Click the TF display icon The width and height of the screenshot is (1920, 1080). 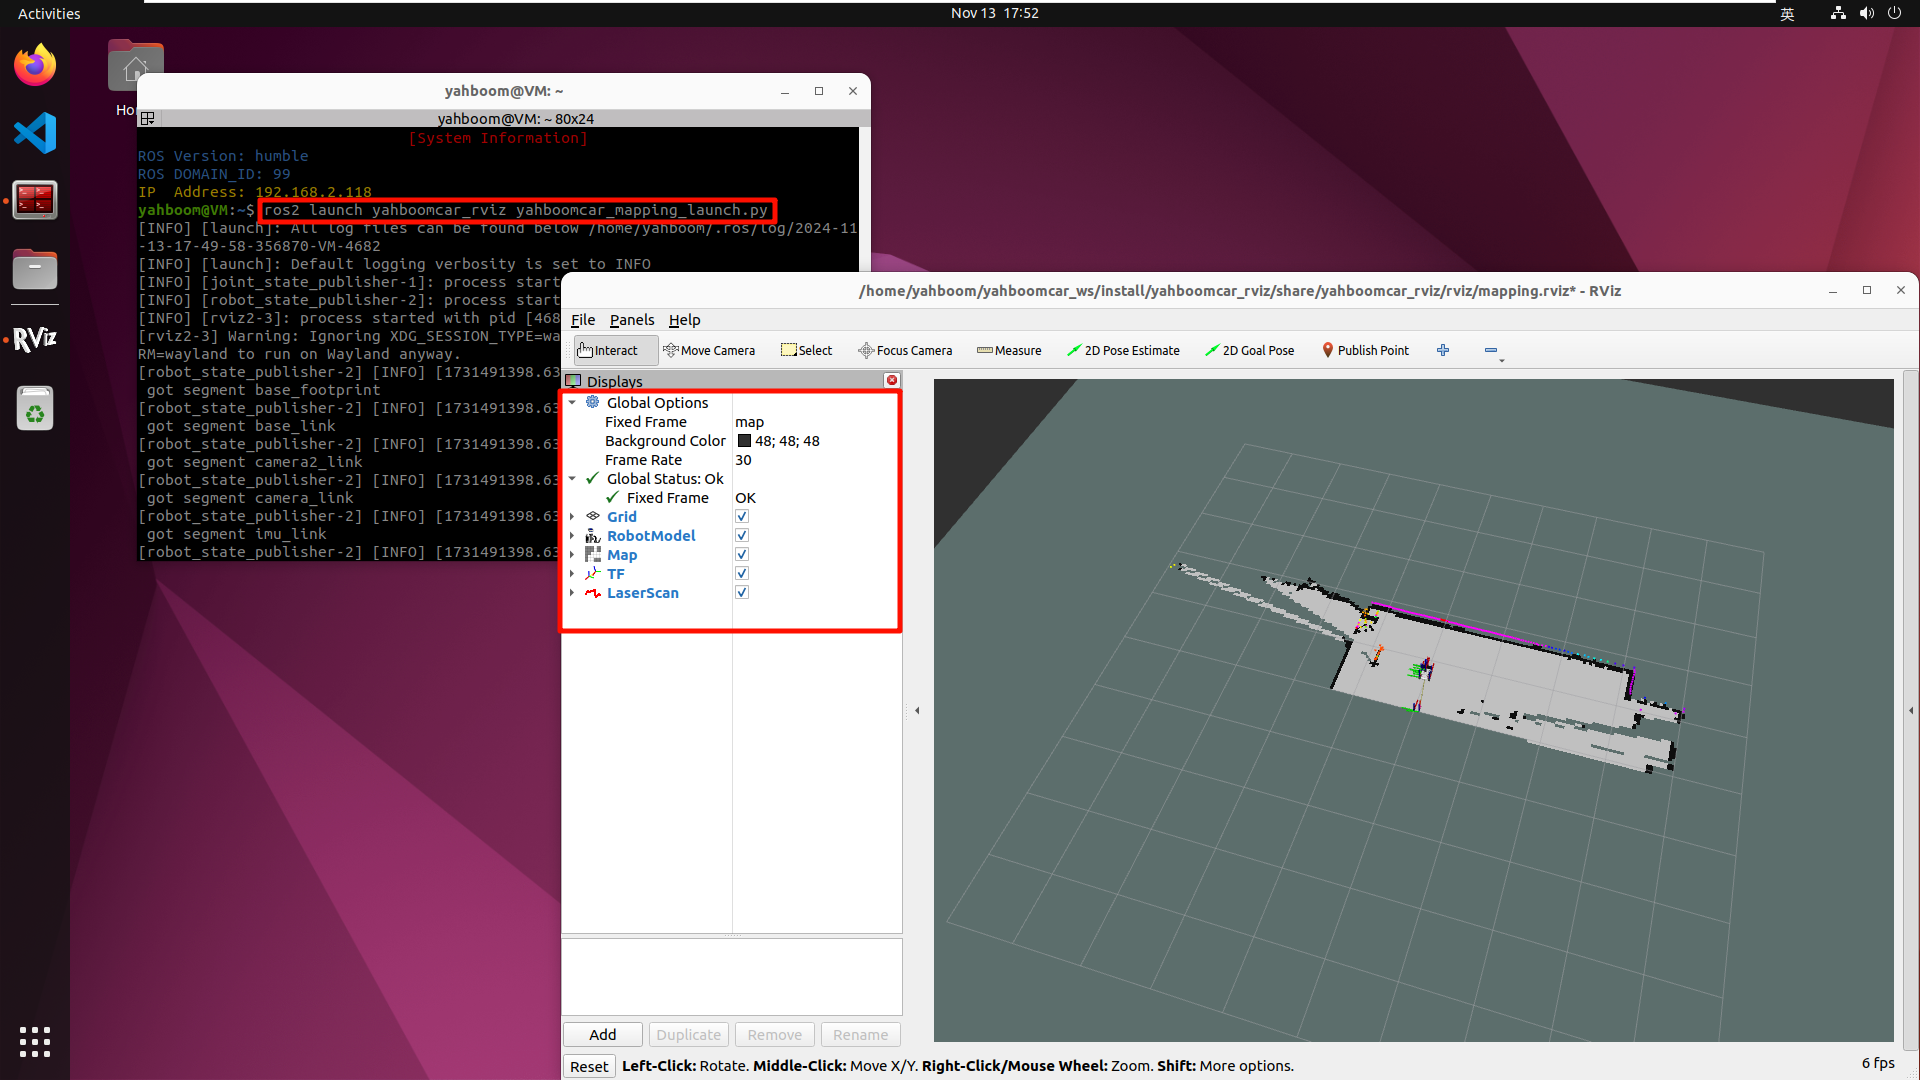click(593, 573)
